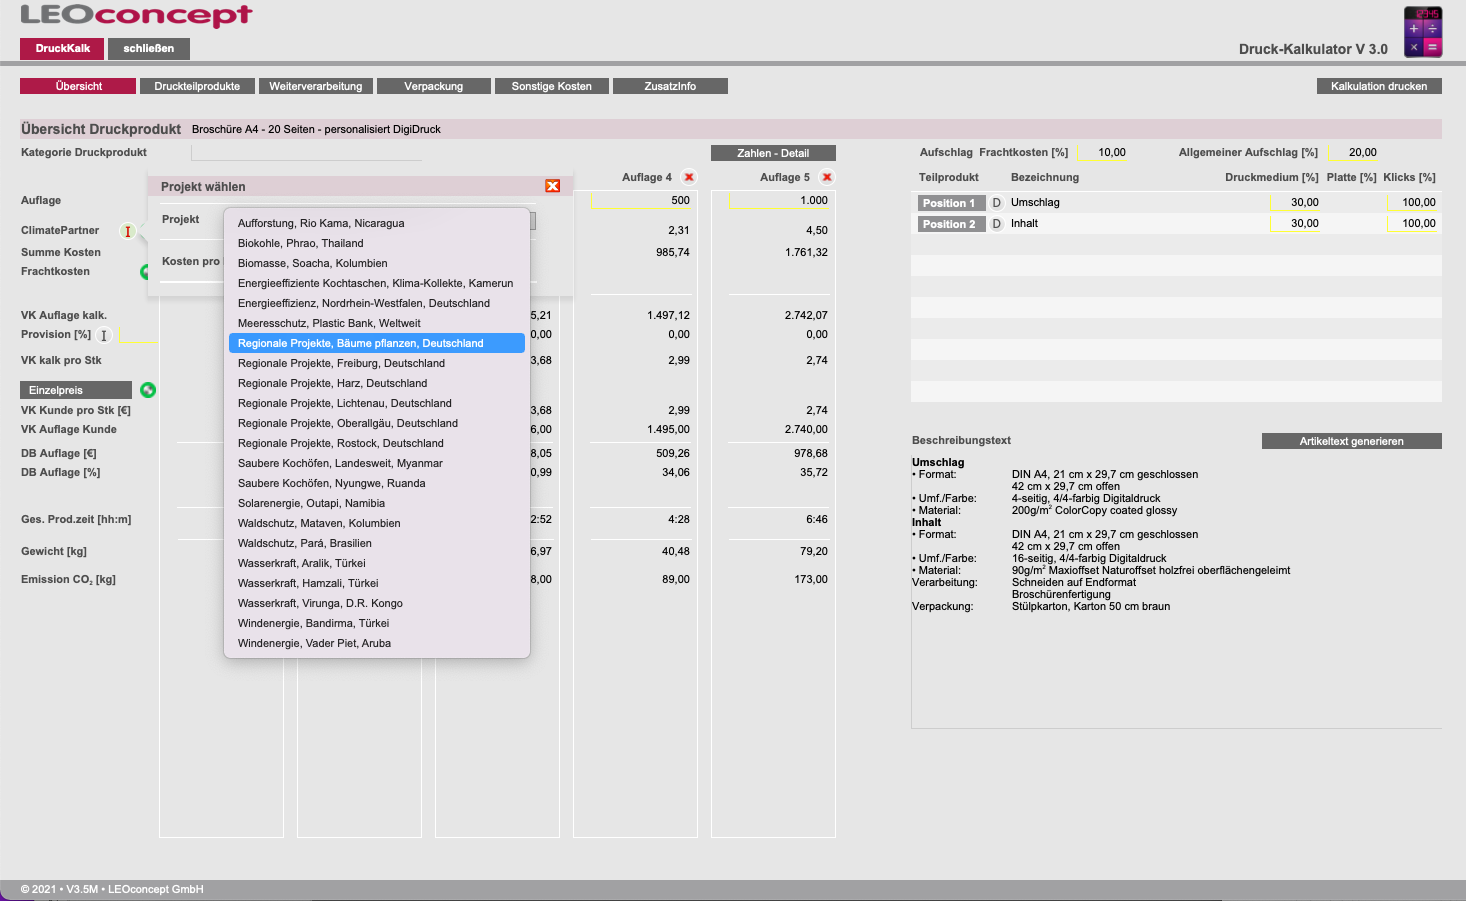Screen dimensions: 1466x901
Task: Select Aufforstung, Rio Kama, Nicaragua project
Action: [321, 223]
